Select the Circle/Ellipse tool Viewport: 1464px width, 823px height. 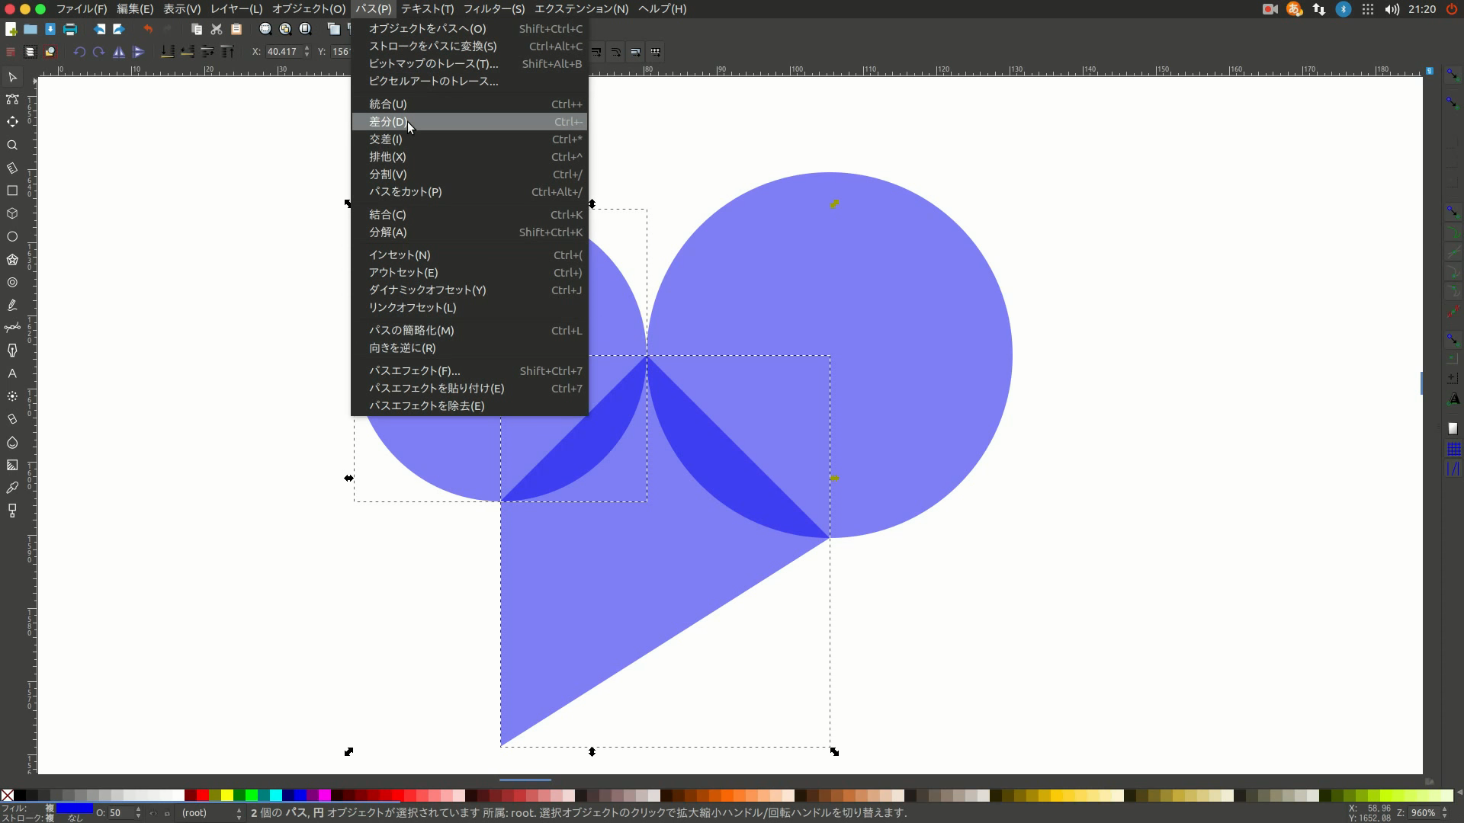[x=12, y=237]
